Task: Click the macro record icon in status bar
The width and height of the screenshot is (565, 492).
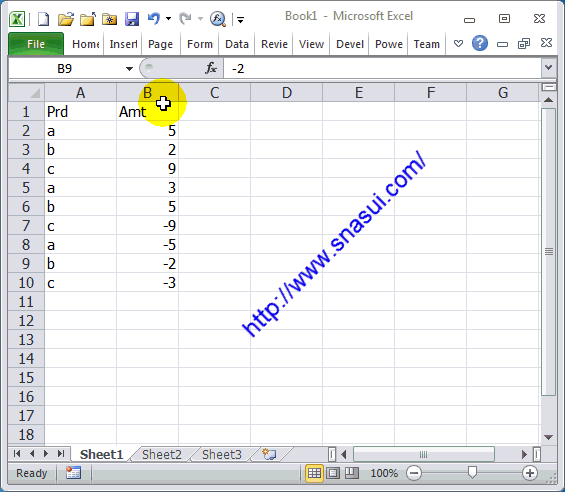Action: 74,473
